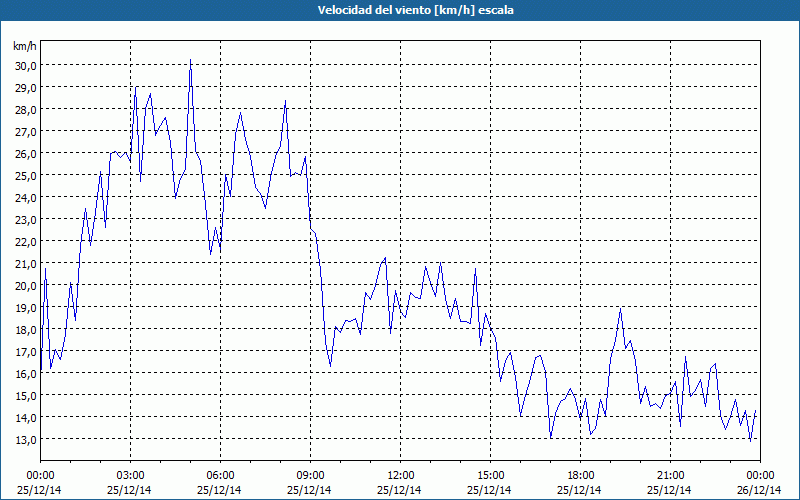Click the '12:00' x-axis time label
Image resolution: width=800 pixels, height=500 pixels.
pyautogui.click(x=401, y=476)
